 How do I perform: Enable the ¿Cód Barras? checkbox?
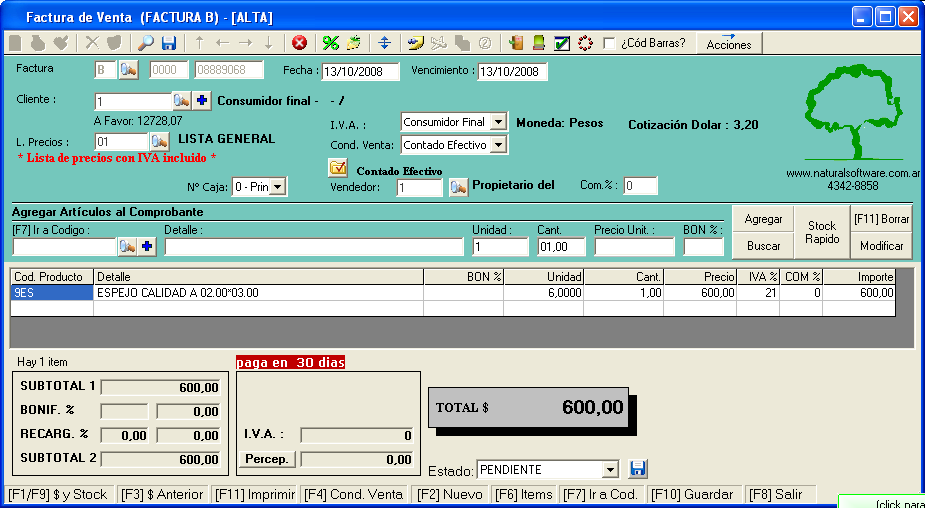tap(609, 44)
